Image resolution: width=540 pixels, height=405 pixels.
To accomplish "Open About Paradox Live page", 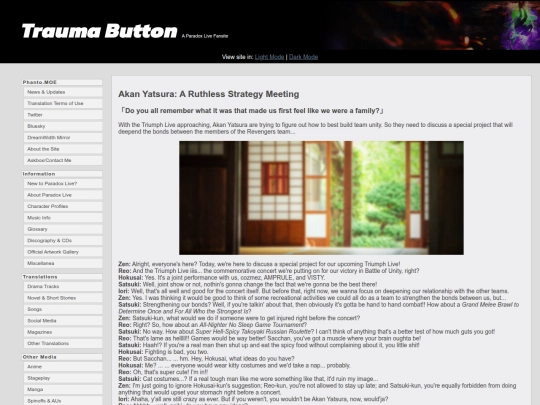I will tap(63, 195).
